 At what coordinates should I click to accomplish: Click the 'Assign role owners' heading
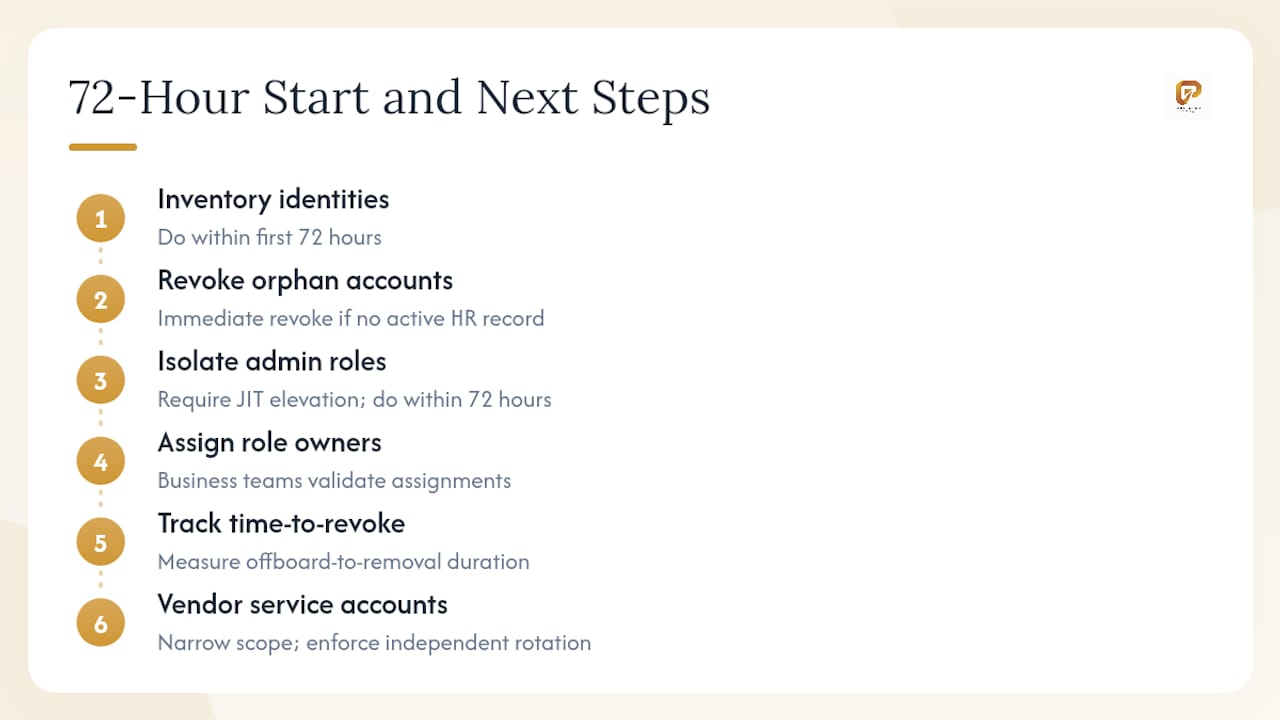click(269, 442)
